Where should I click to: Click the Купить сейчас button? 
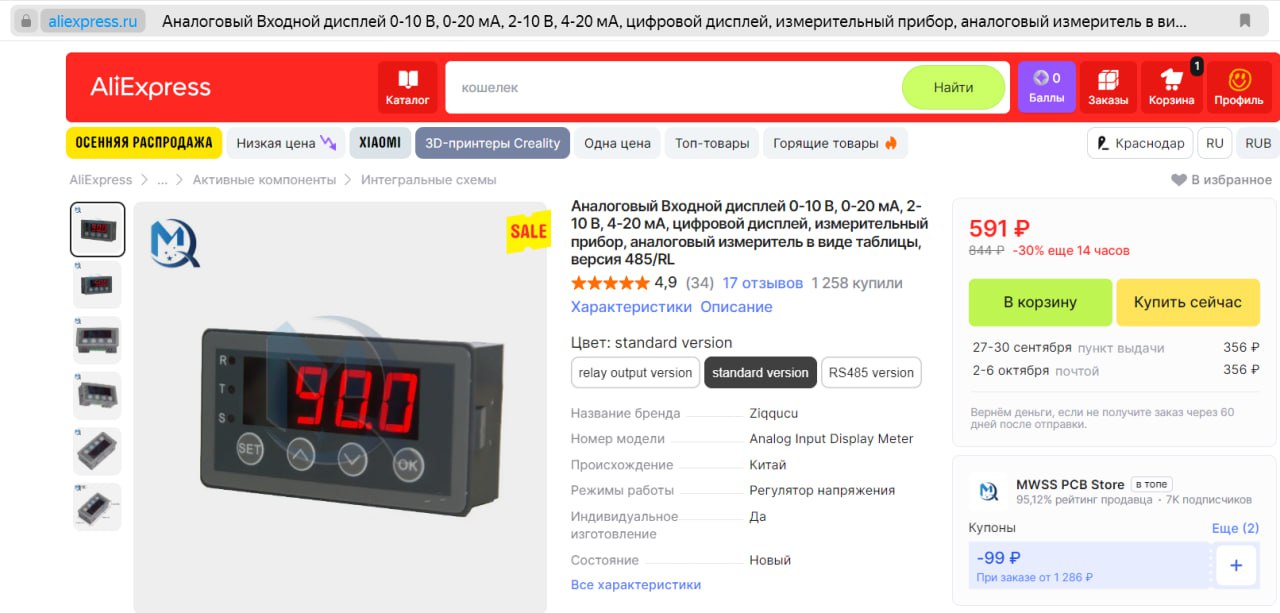pyautogui.click(x=1188, y=302)
